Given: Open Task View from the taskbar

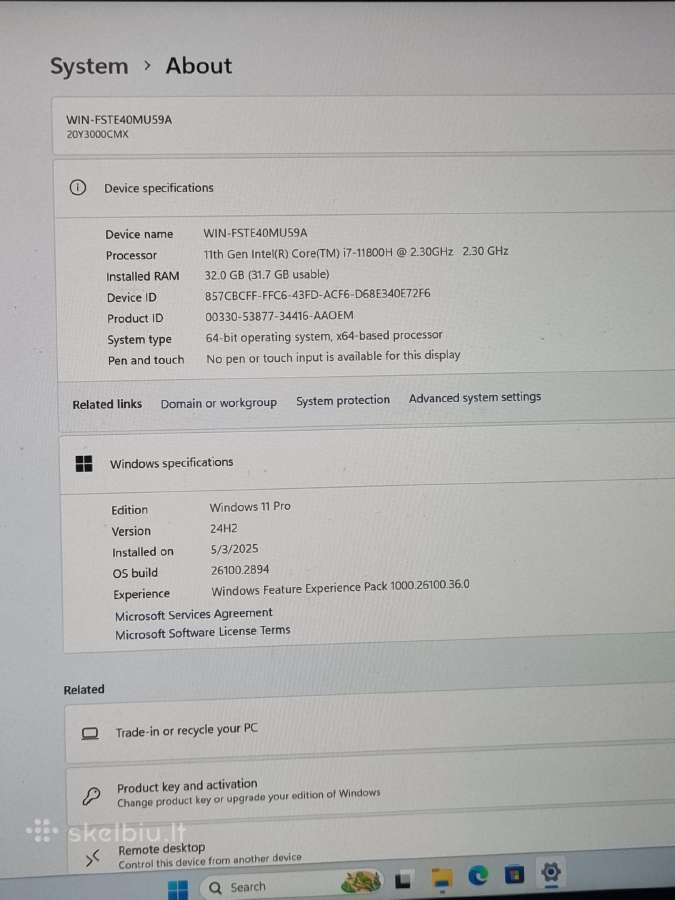Looking at the screenshot, I should [404, 880].
